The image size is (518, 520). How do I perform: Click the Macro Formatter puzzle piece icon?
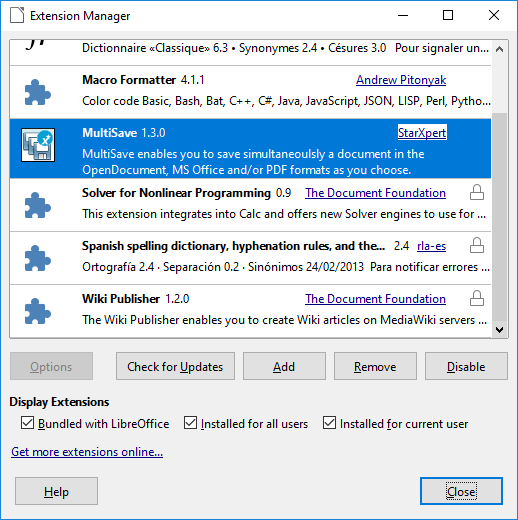[x=38, y=92]
